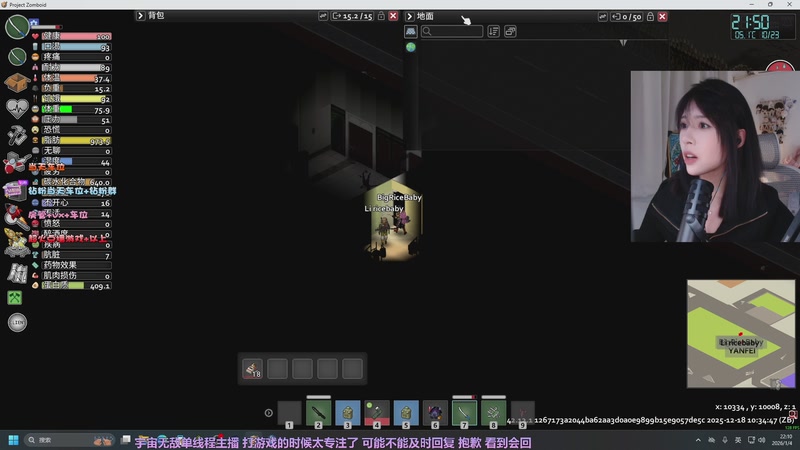Close the 地面 ground panel
800x450 pixels.
tap(663, 17)
